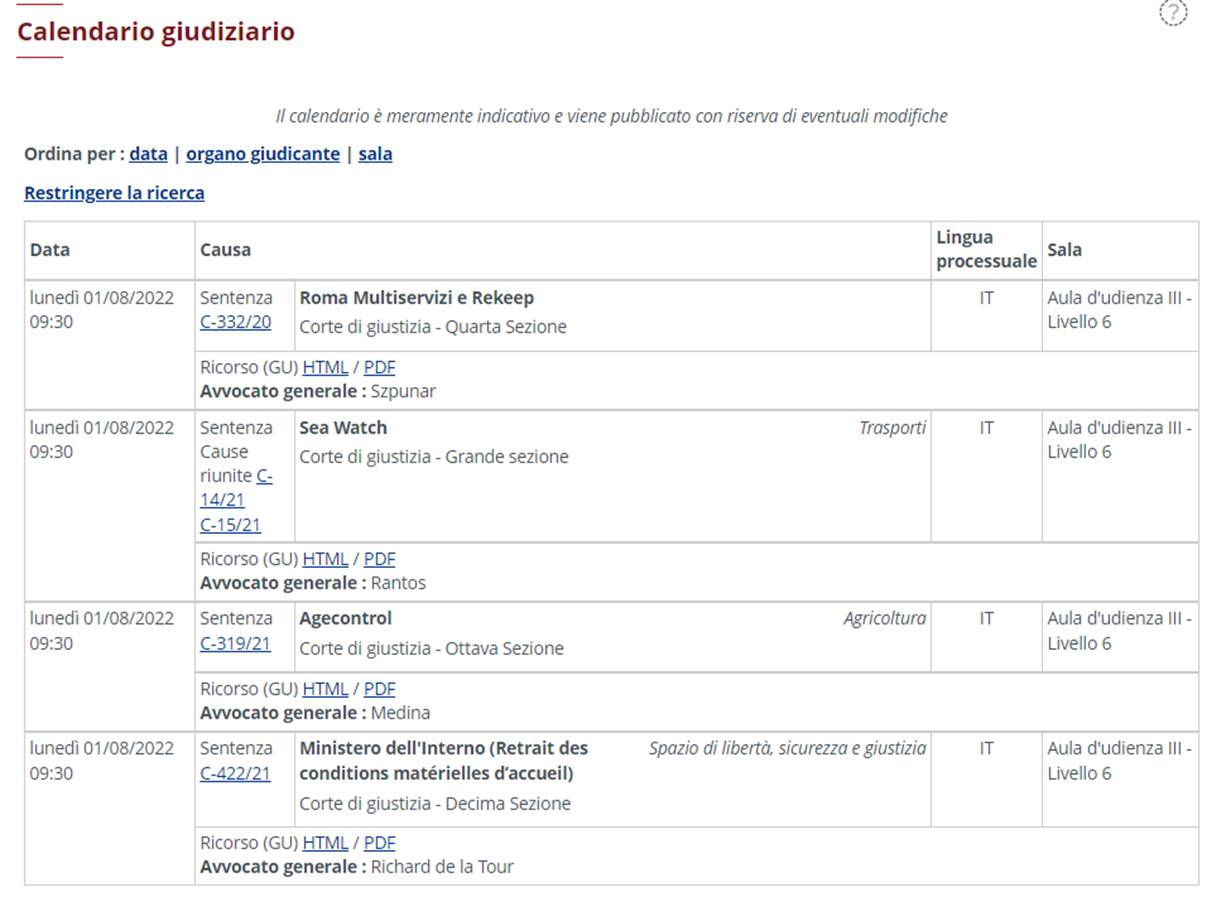Open case C-15/21 link
The image size is (1226, 902).
tap(230, 525)
